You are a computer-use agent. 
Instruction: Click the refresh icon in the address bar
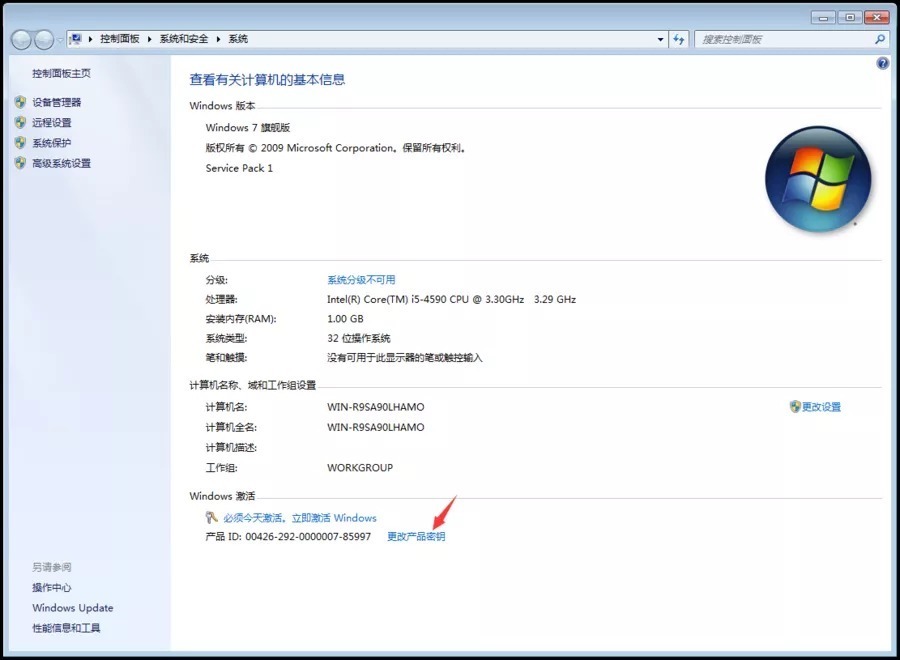pyautogui.click(x=679, y=38)
